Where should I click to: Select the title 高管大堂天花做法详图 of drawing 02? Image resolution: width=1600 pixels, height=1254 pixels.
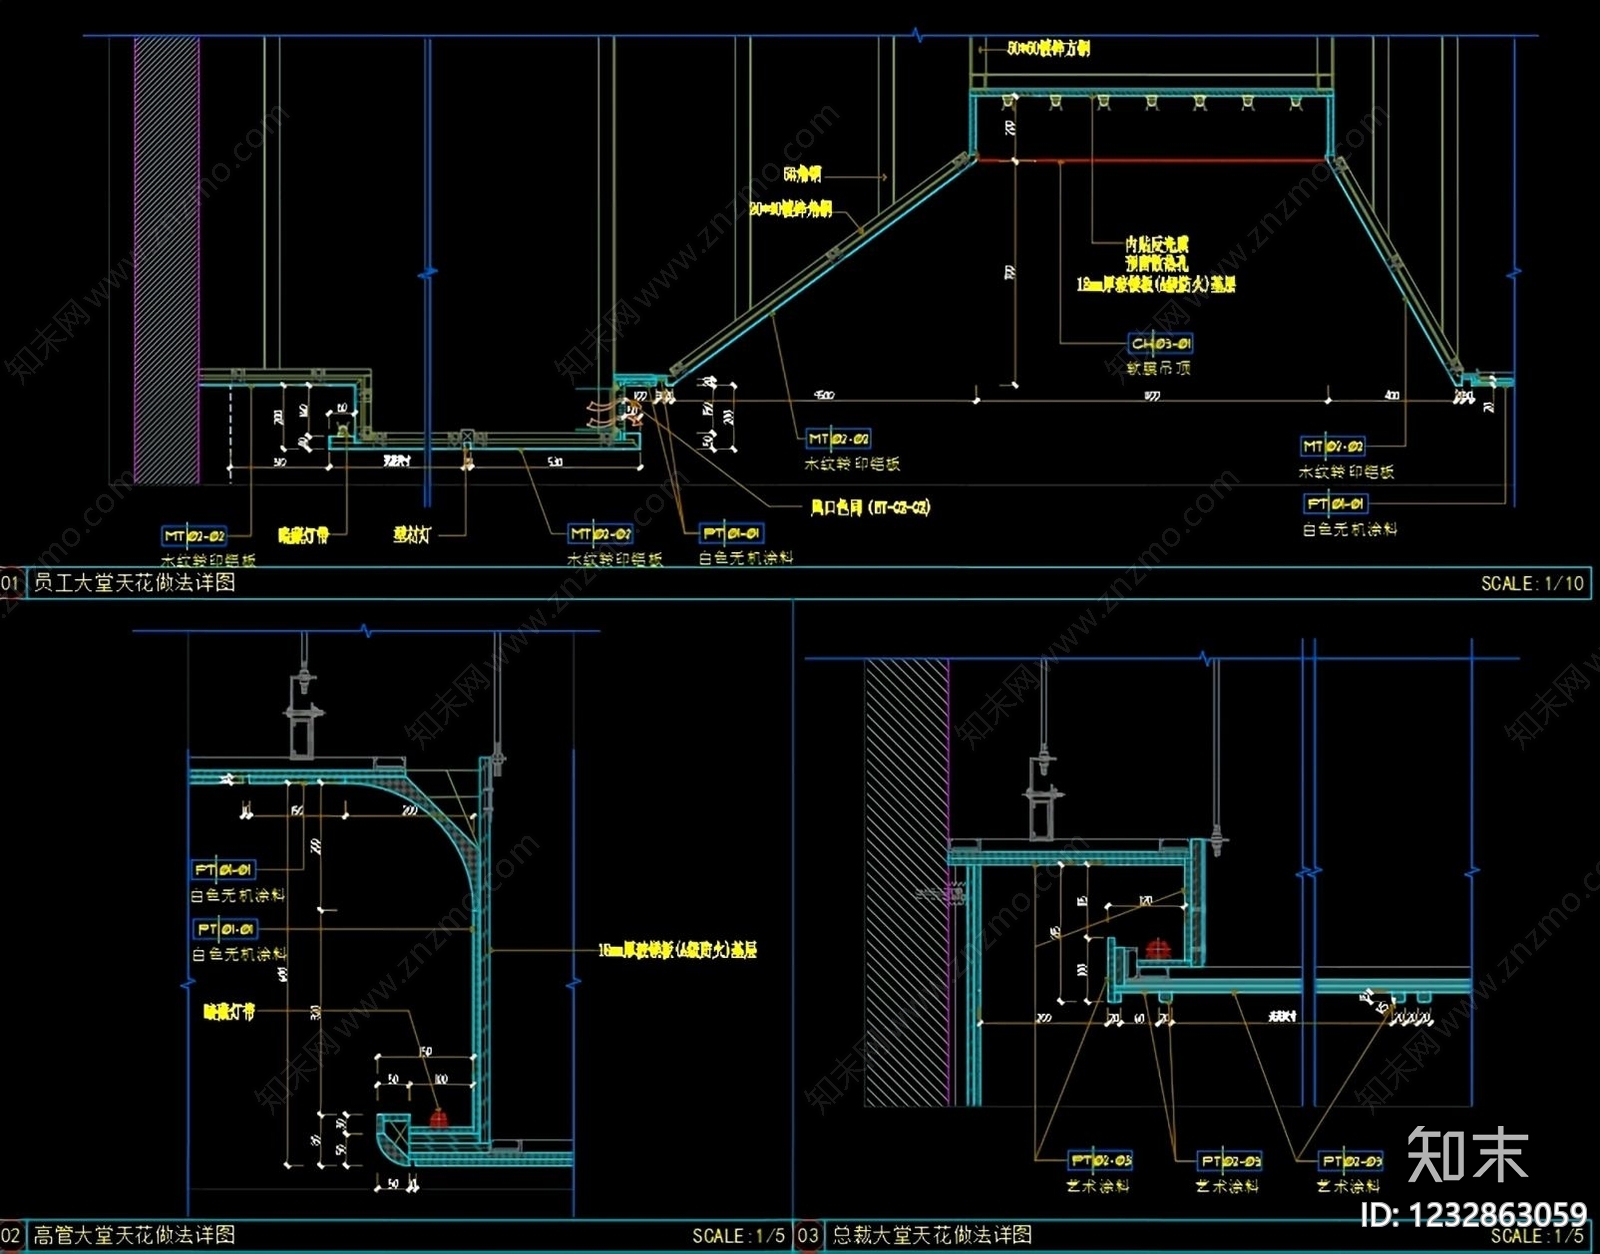(135, 1235)
